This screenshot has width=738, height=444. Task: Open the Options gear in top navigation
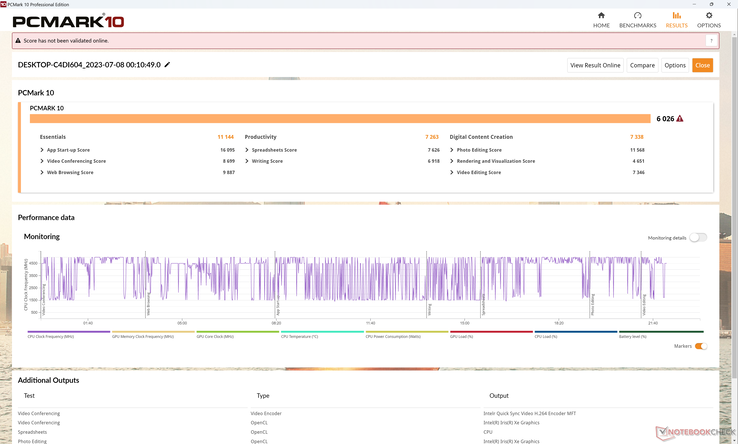pyautogui.click(x=708, y=19)
